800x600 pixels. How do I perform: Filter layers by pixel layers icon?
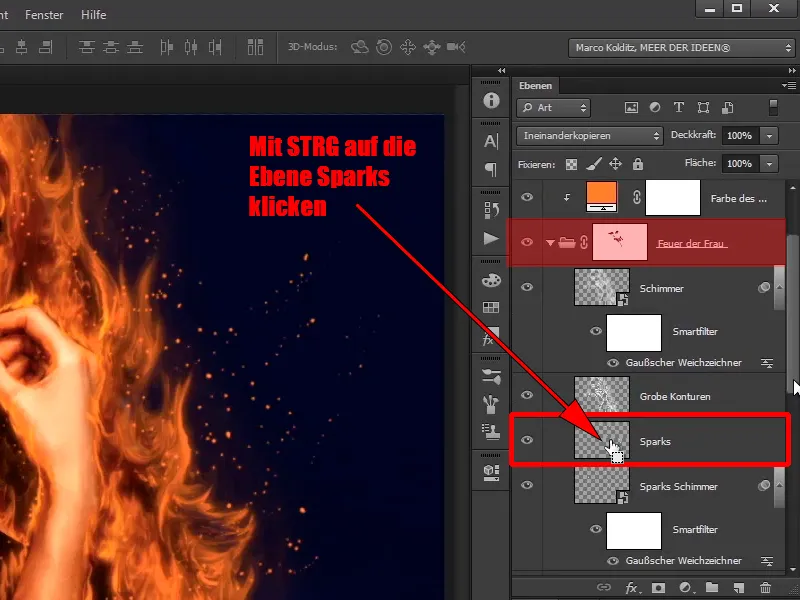pyautogui.click(x=631, y=108)
